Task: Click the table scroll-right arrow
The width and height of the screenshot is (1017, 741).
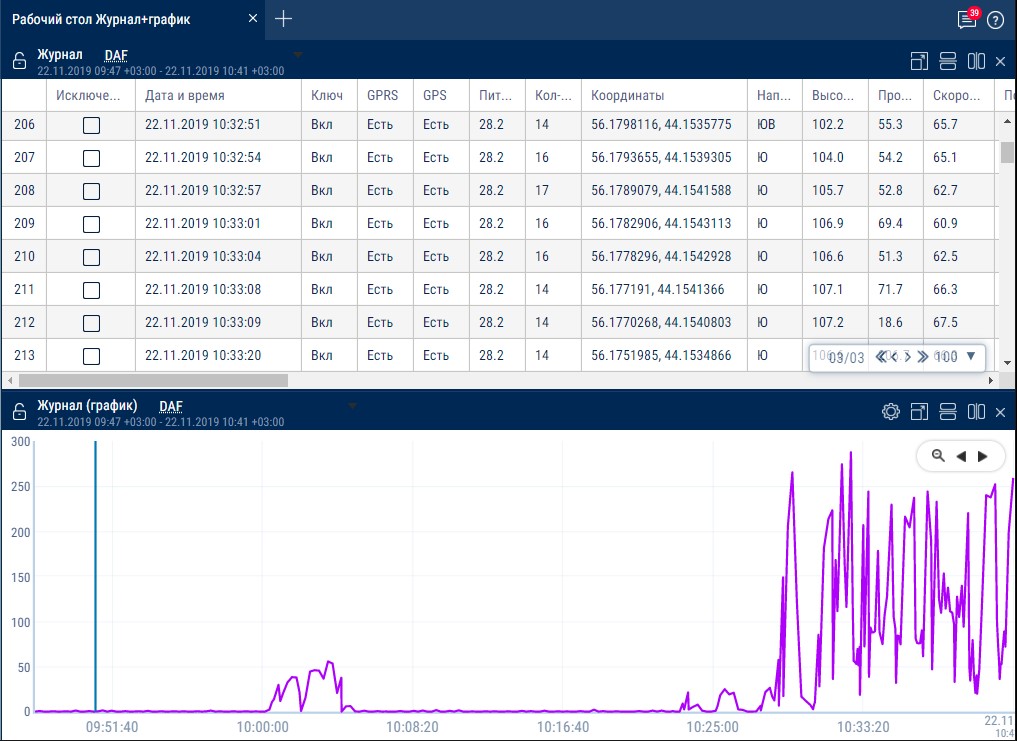Action: tap(990, 380)
